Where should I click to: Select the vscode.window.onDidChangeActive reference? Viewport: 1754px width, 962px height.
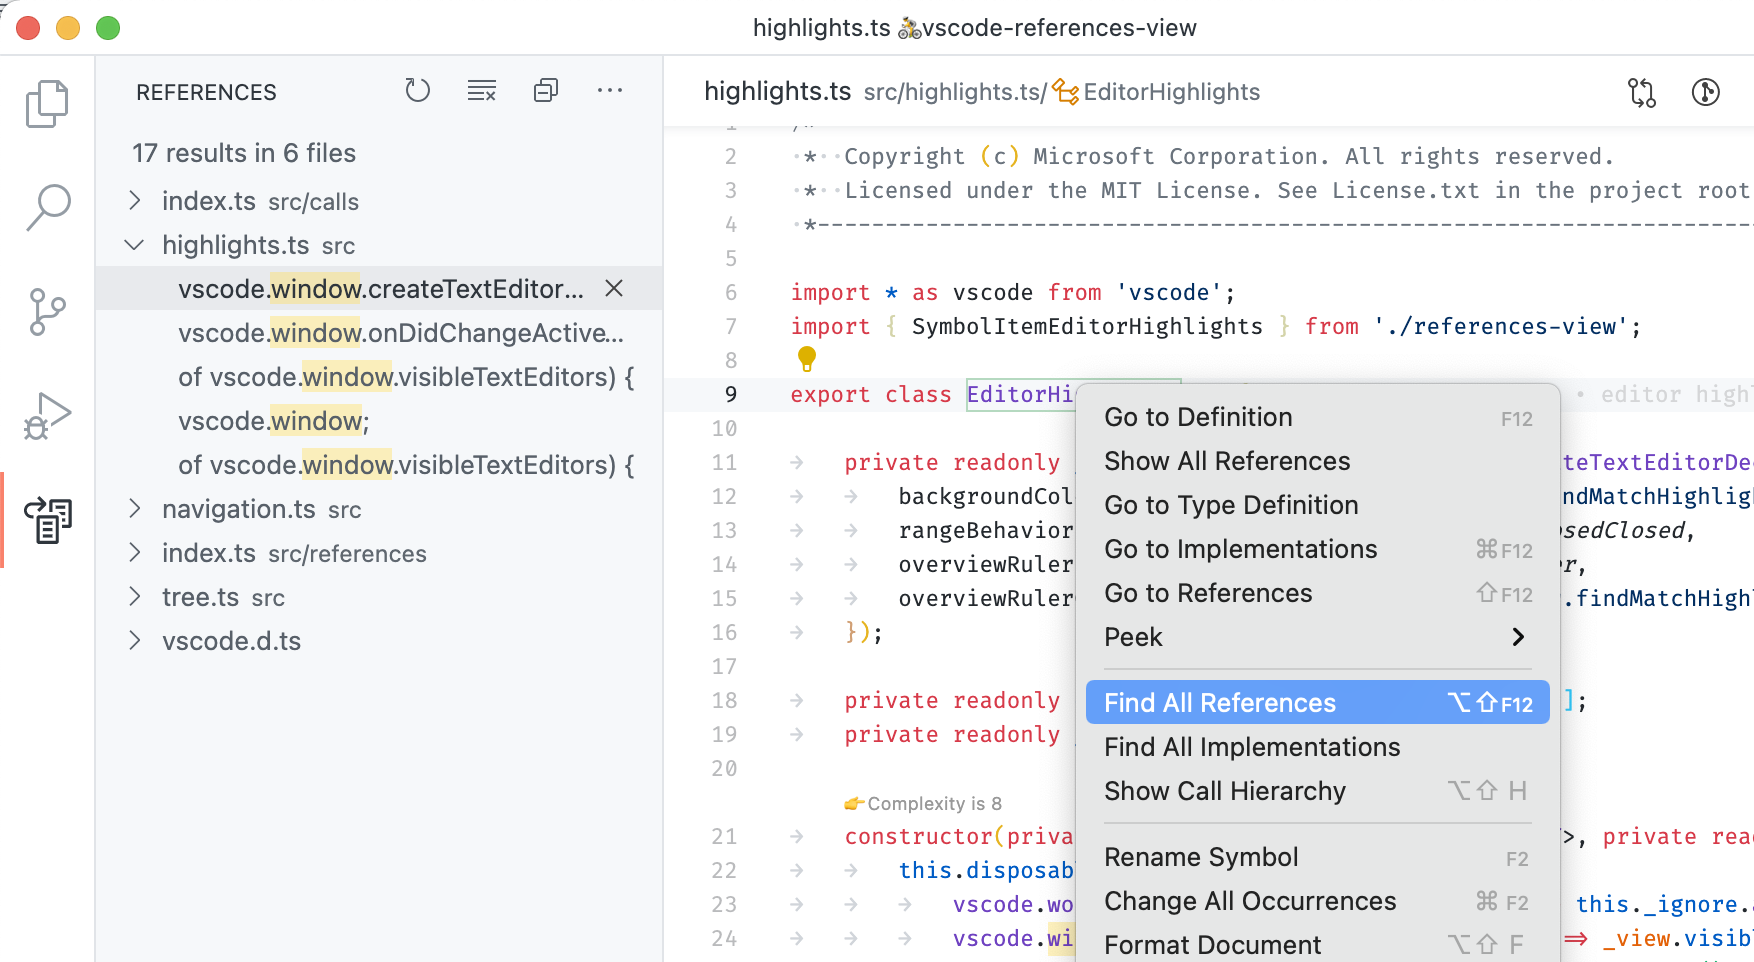400,333
